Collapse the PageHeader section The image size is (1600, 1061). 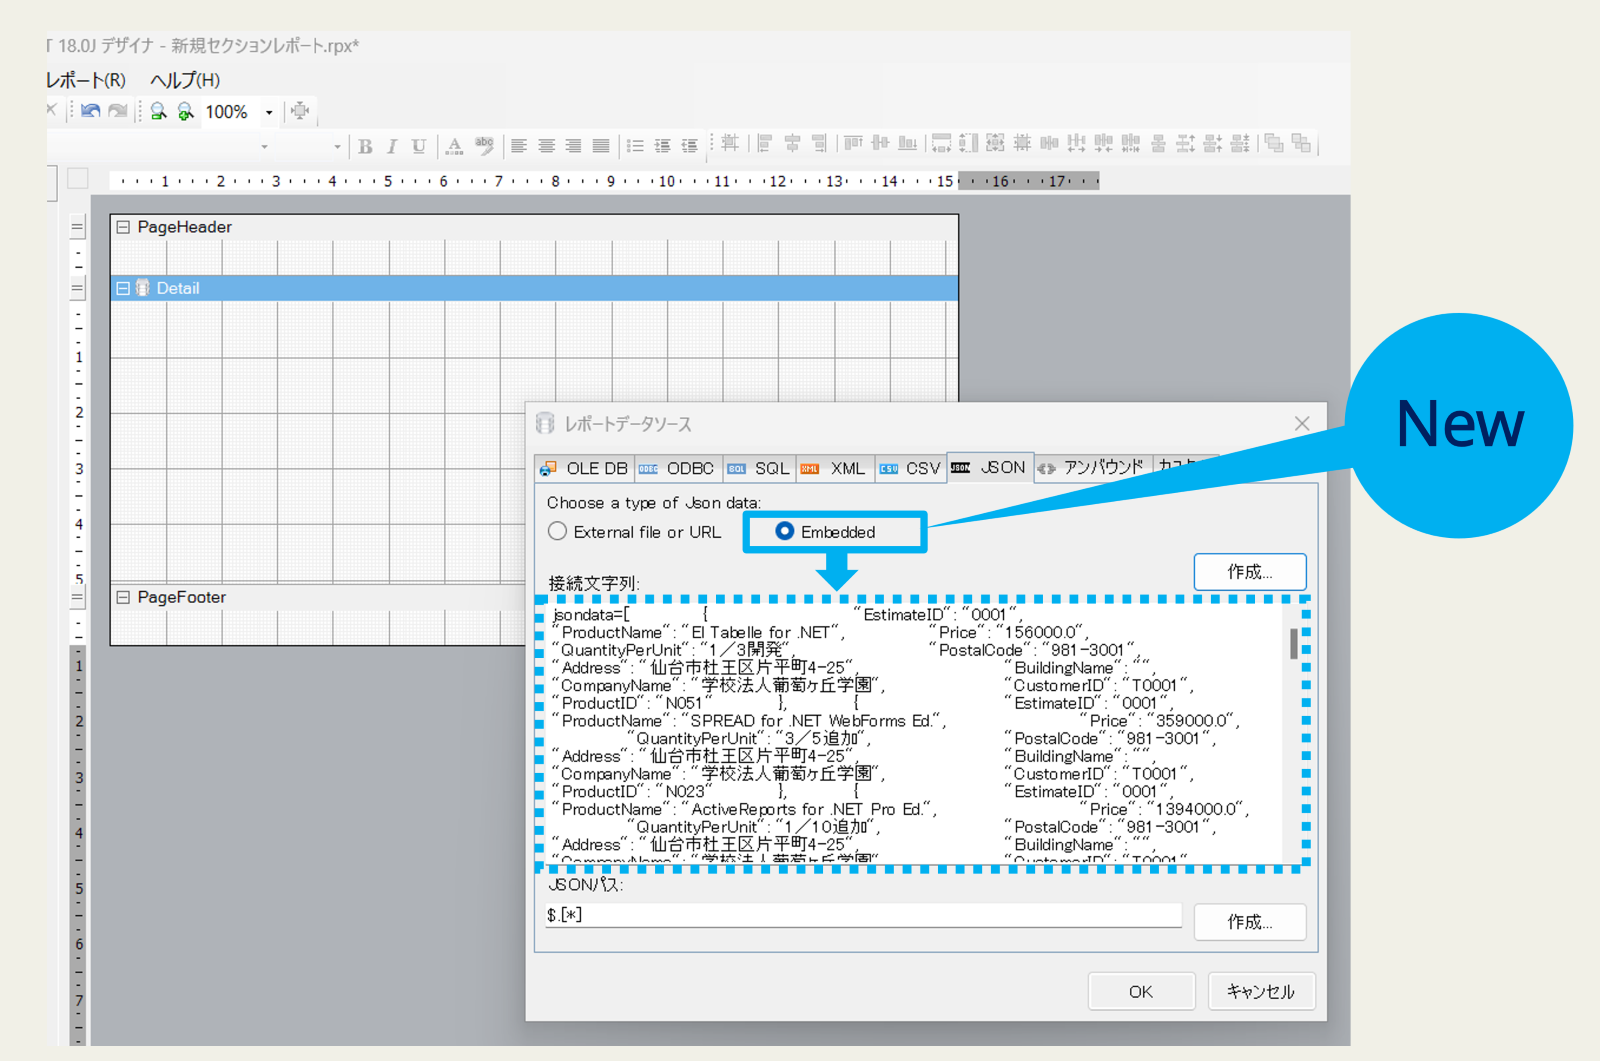[123, 227]
